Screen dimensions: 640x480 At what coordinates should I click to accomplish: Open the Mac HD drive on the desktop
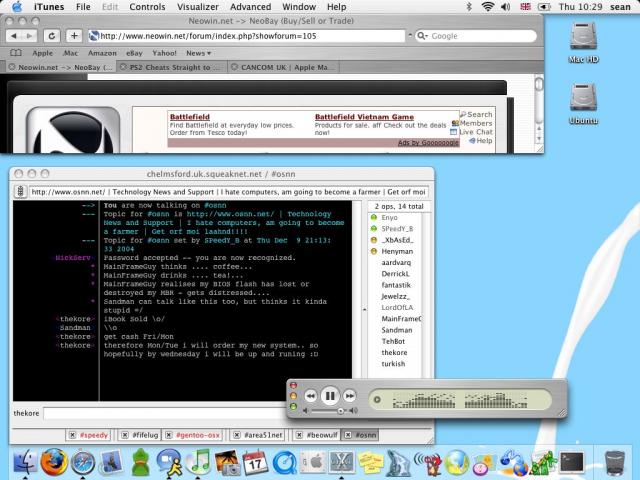click(x=583, y=43)
